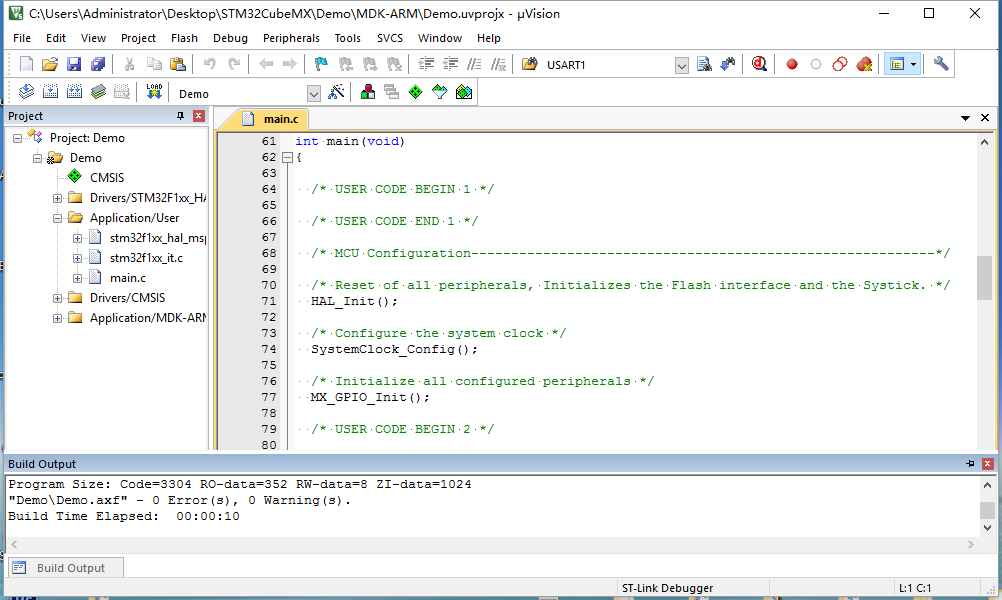Place cursor on HAL_Init(); line
Viewport: 1002px width, 600px height.
[354, 301]
